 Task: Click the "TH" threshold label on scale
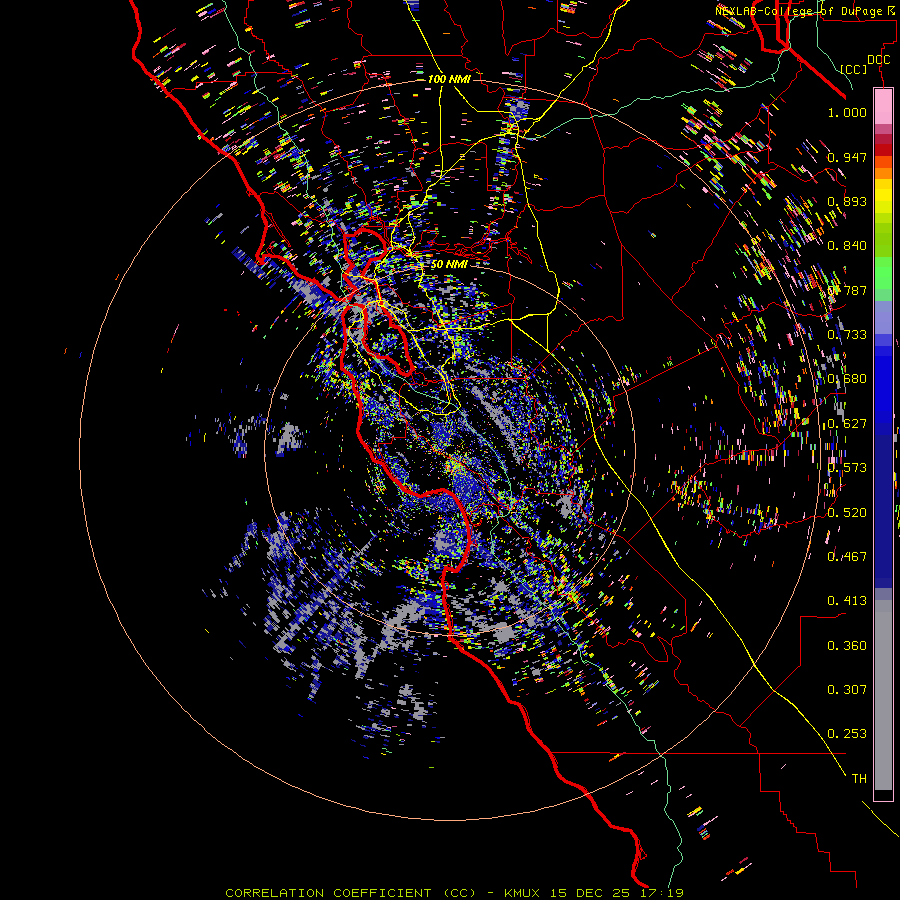(859, 779)
